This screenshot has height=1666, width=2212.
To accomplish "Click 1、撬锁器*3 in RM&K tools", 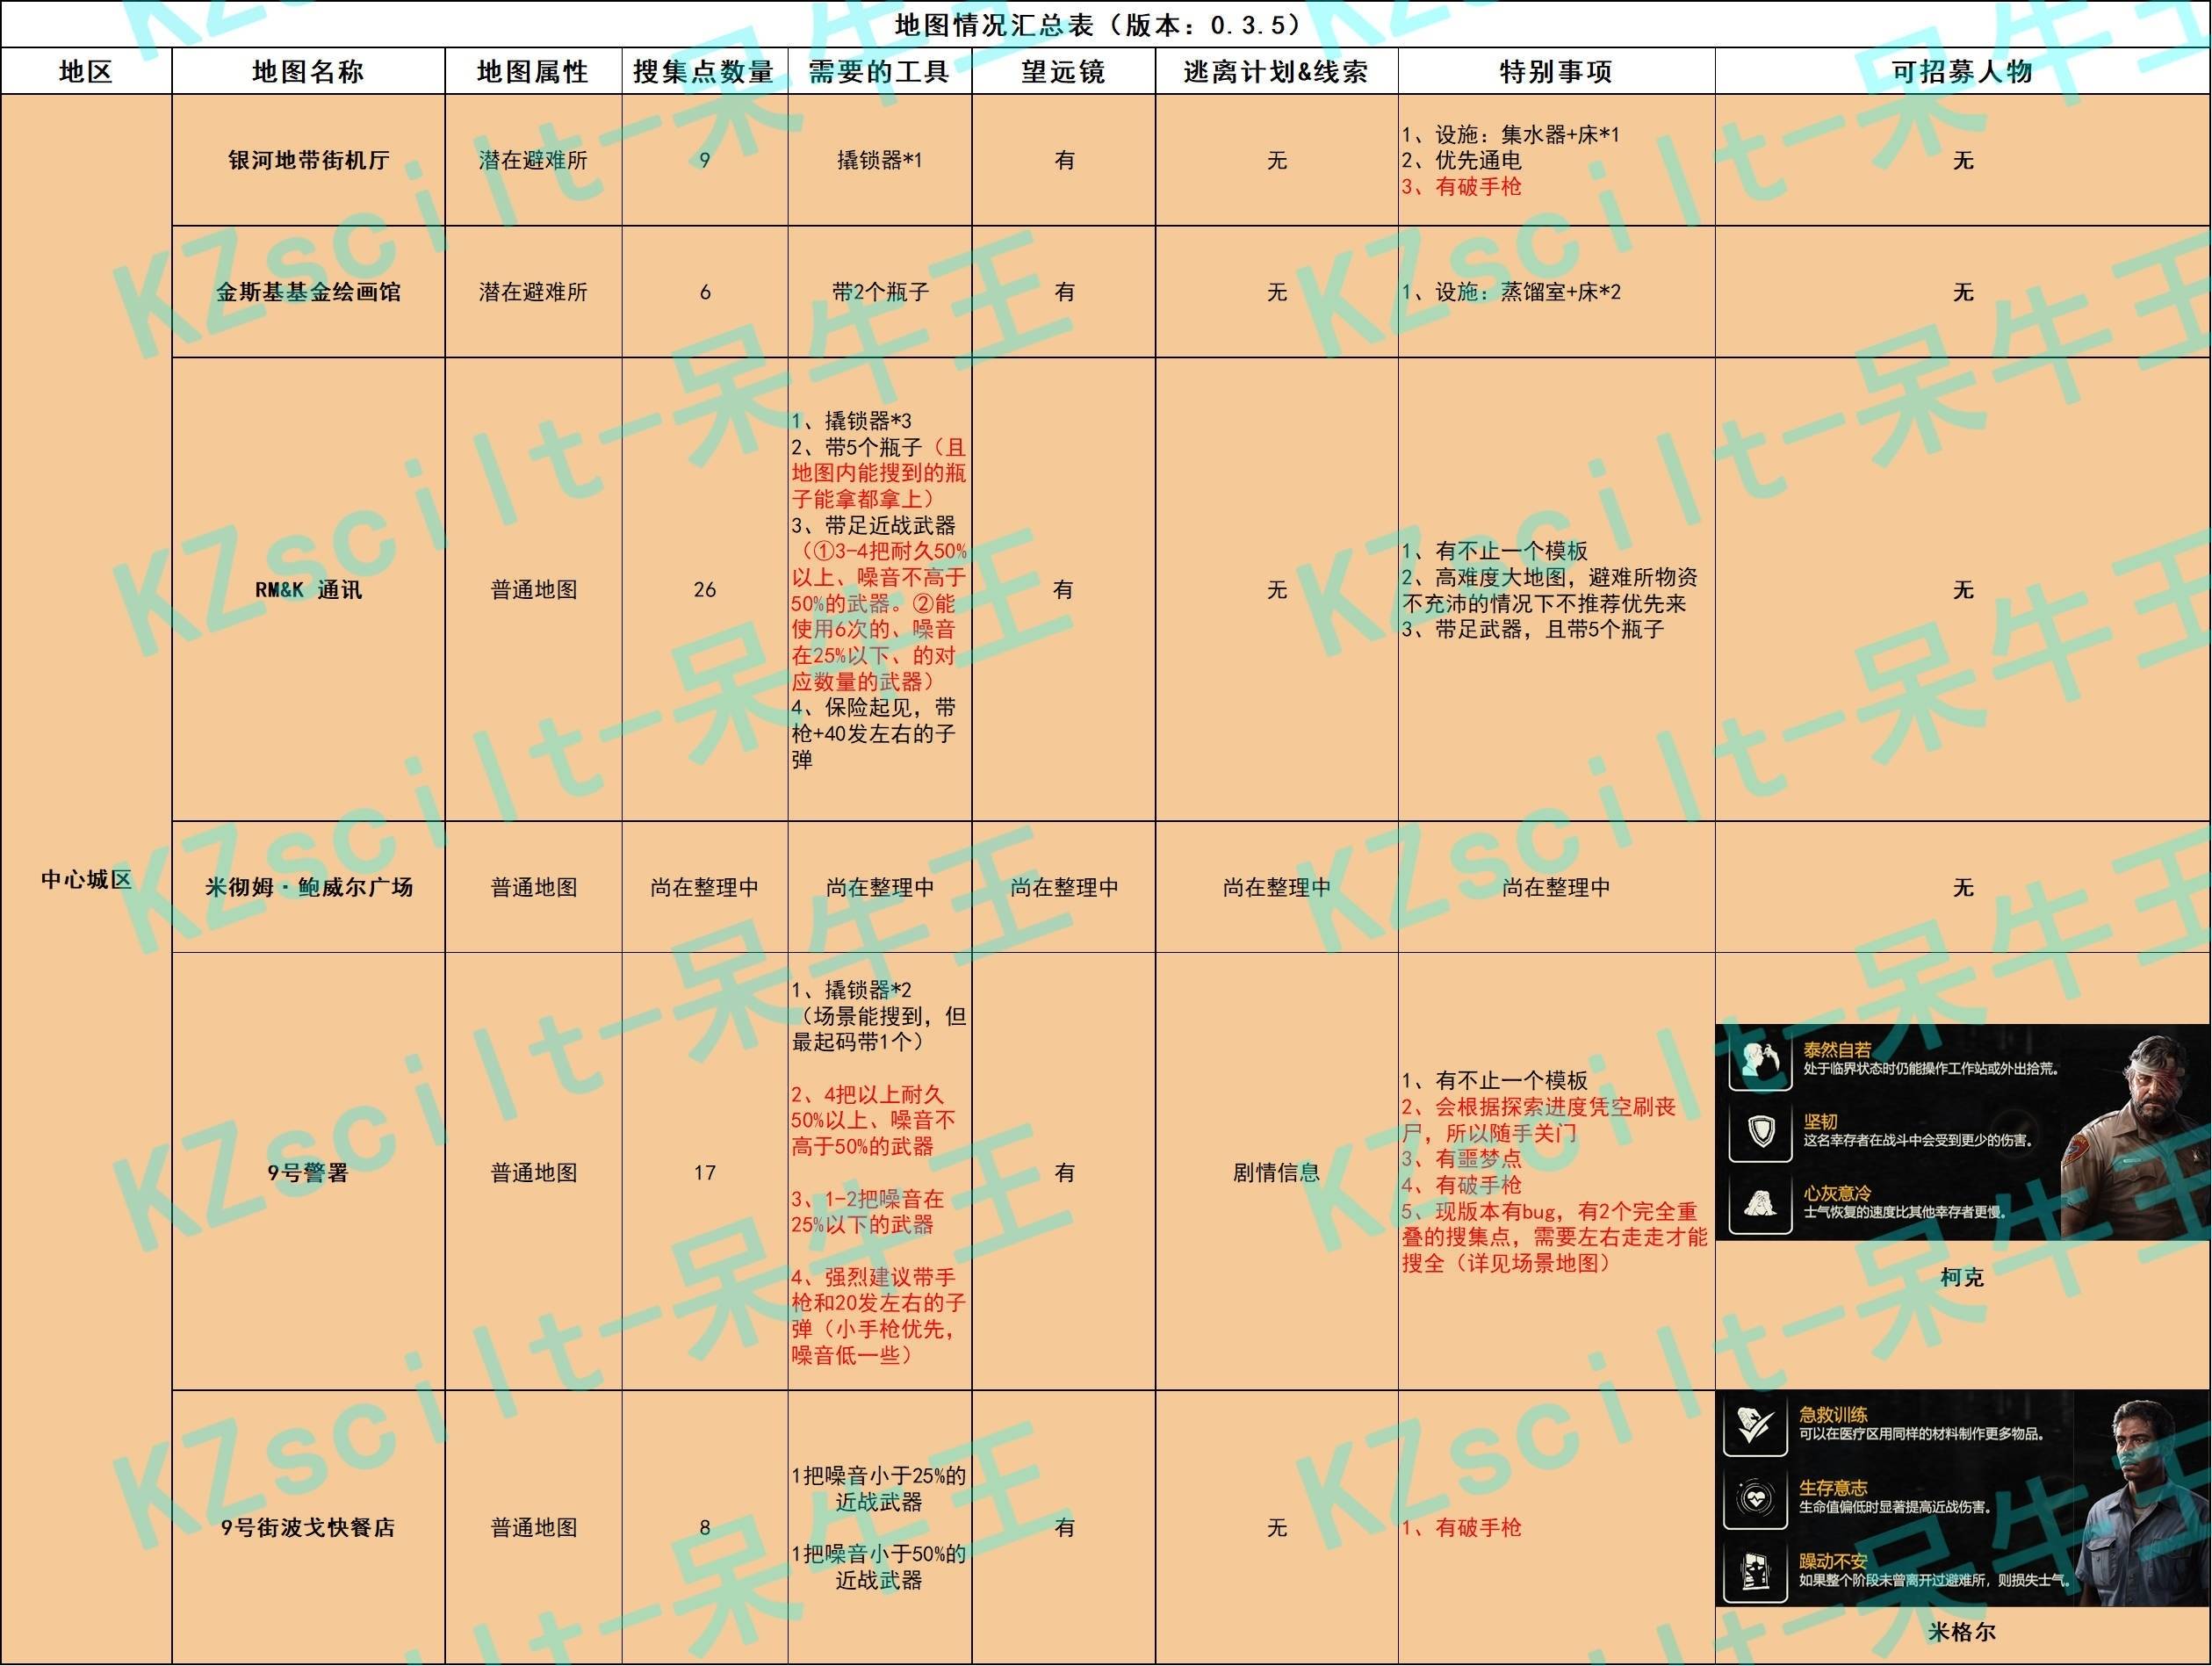I will [x=852, y=421].
